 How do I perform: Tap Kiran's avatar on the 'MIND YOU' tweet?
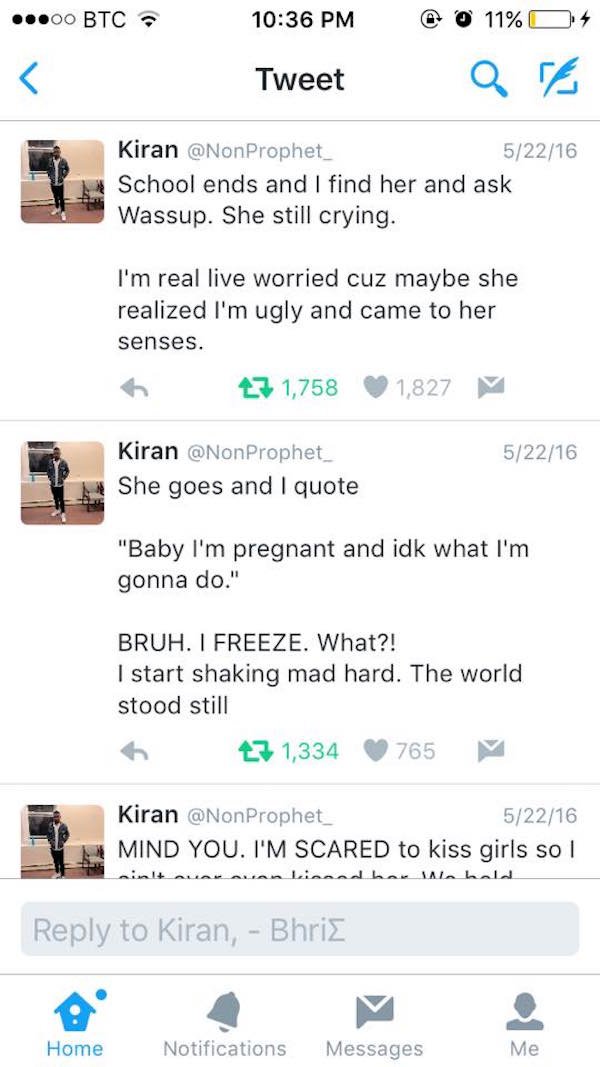point(63,841)
